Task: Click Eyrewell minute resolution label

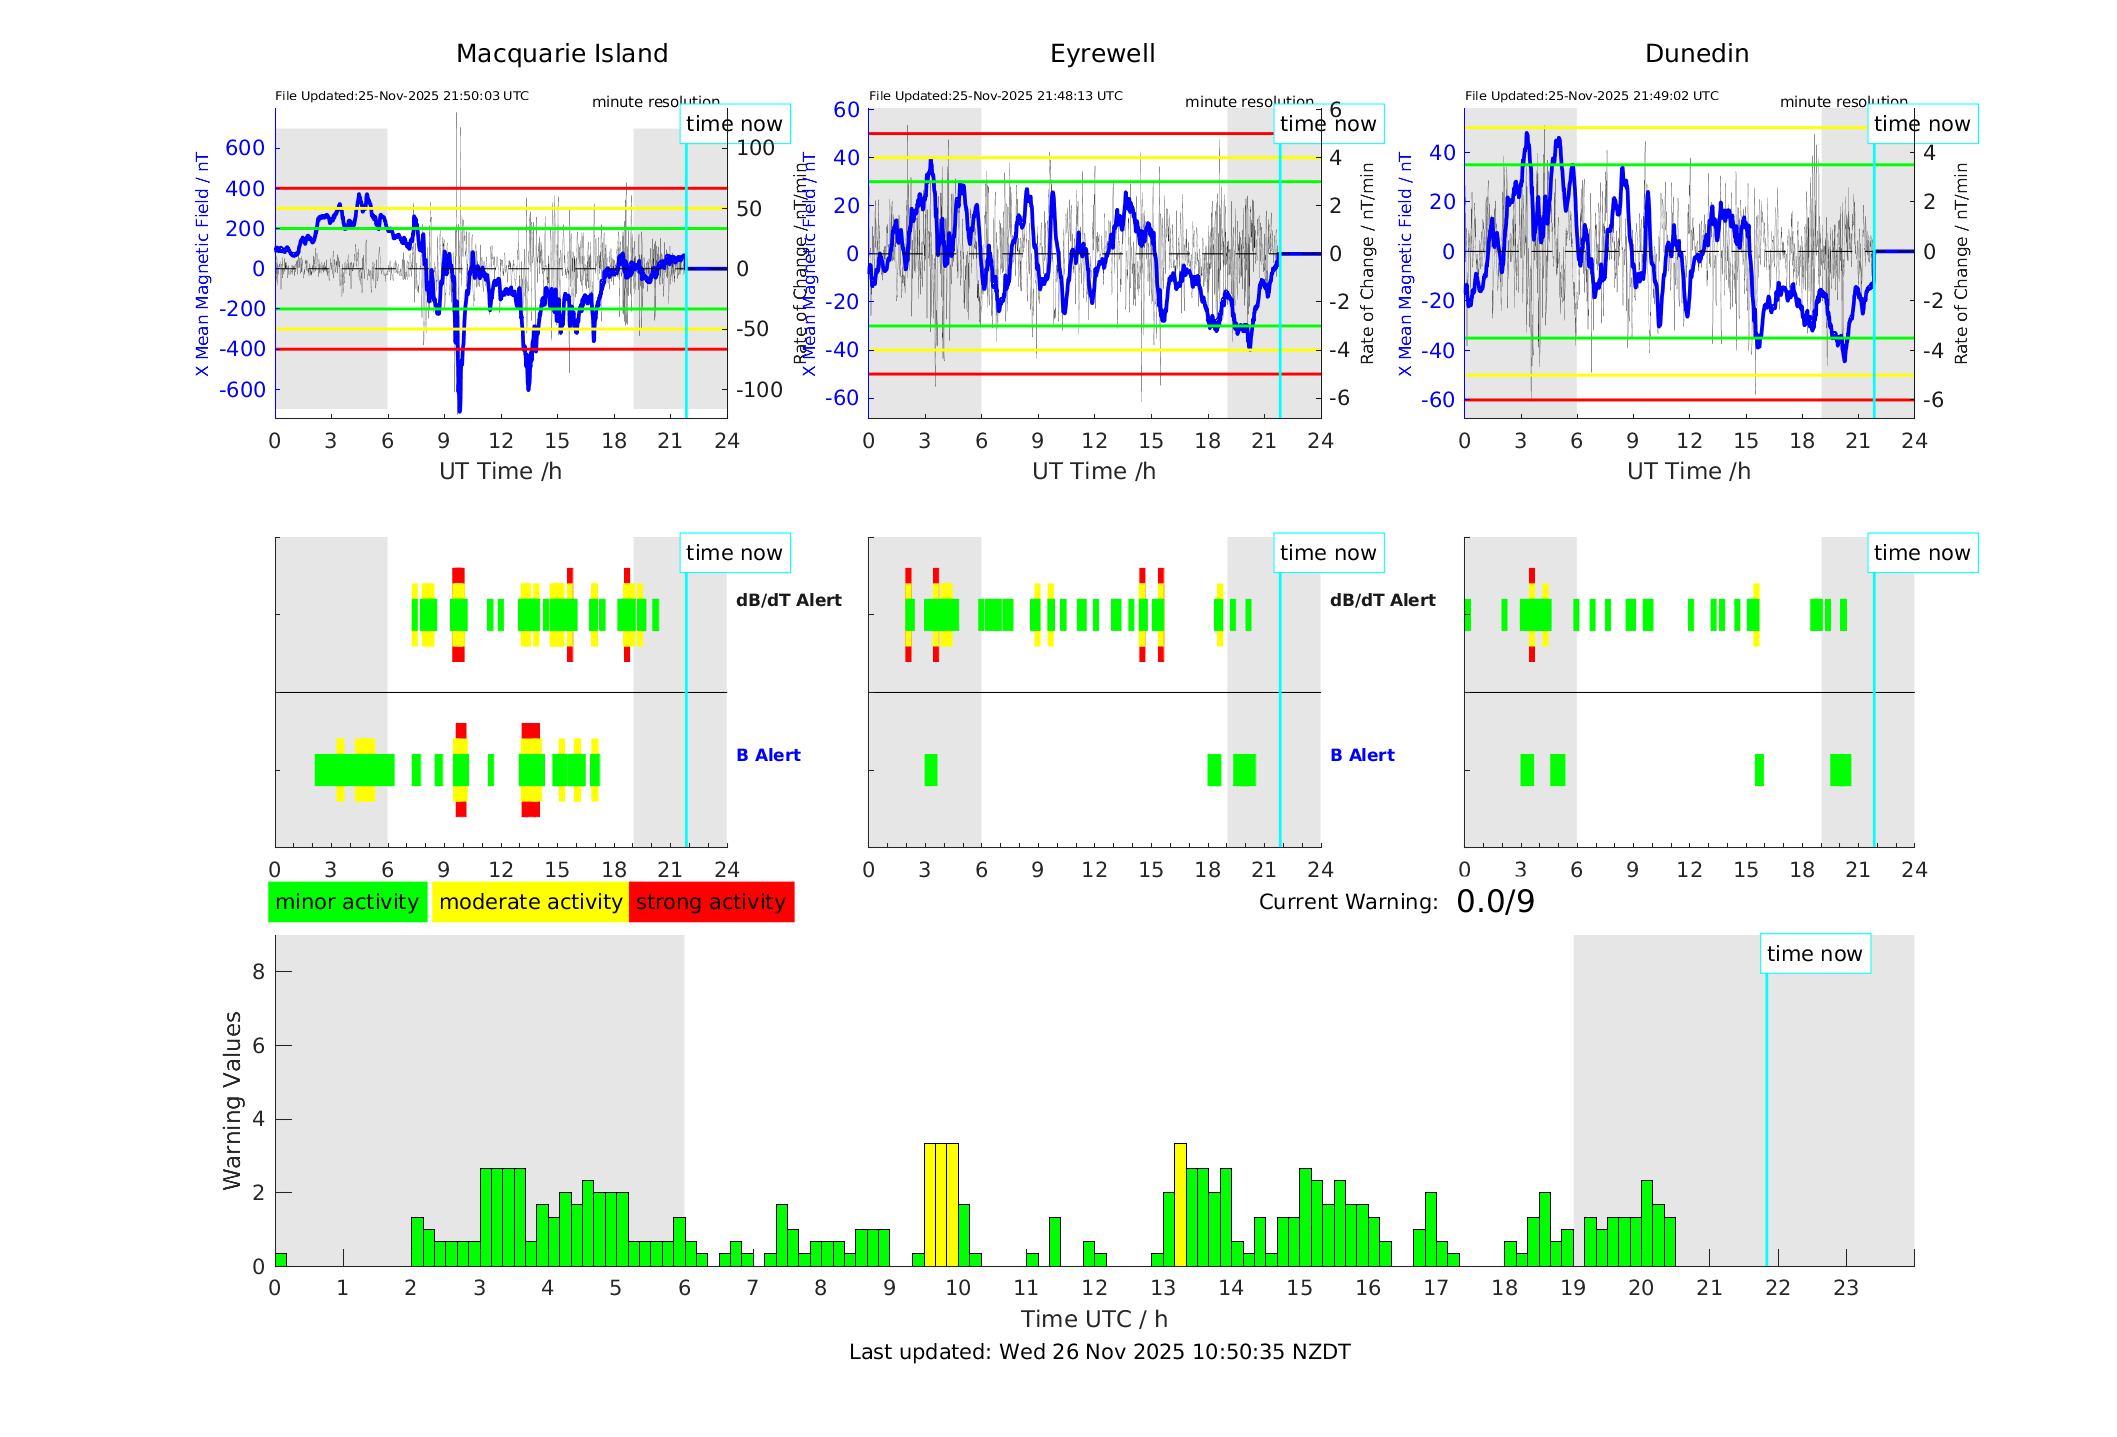Action: (x=1248, y=102)
